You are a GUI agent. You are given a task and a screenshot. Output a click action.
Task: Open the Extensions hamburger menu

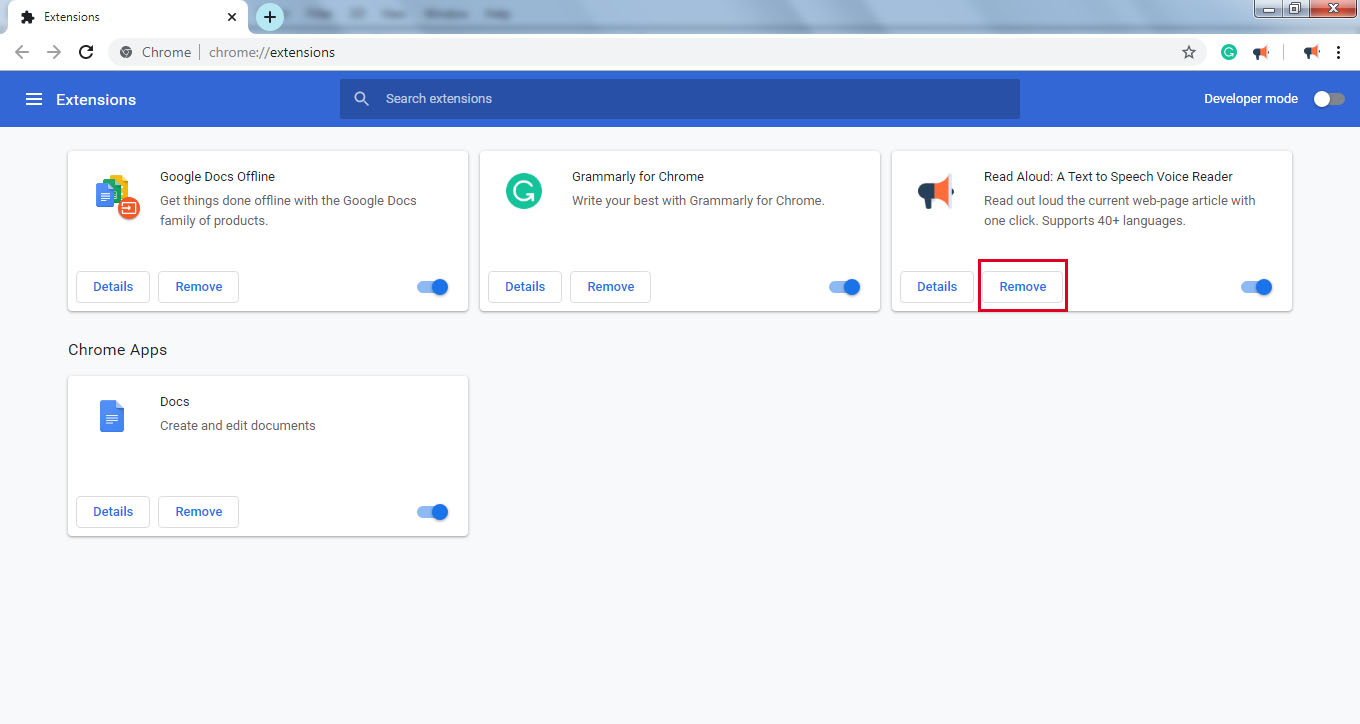point(34,98)
